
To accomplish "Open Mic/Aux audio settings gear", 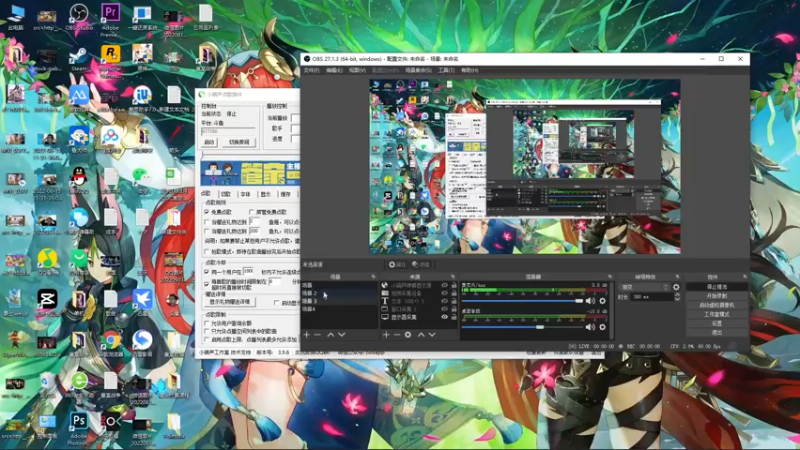I will coord(603,301).
